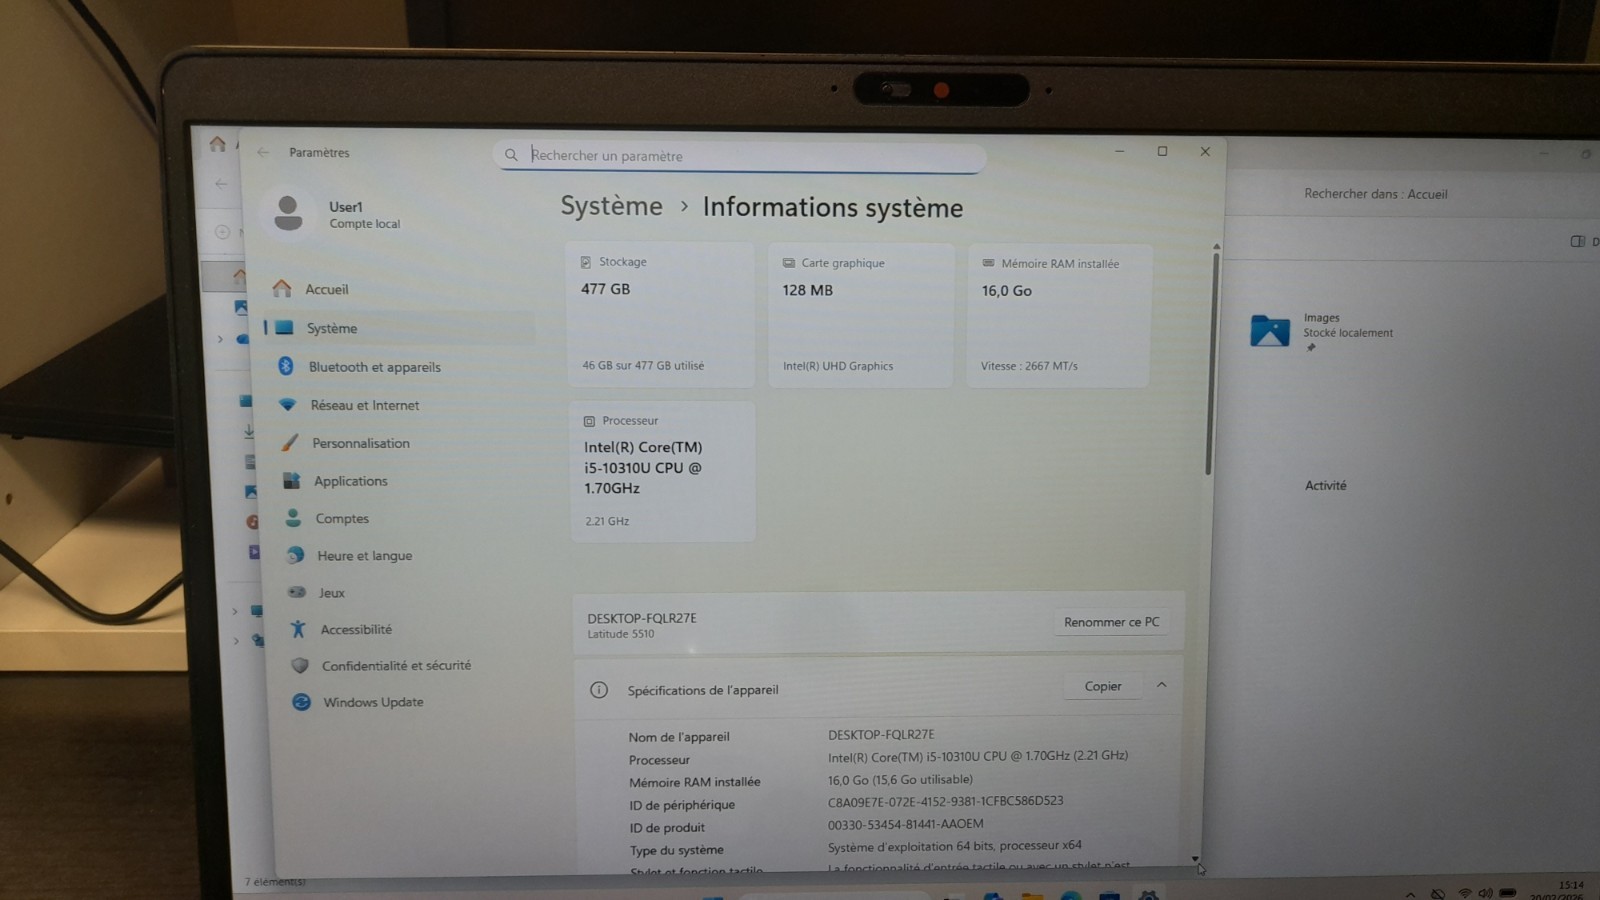Image resolution: width=1600 pixels, height=900 pixels.
Task: Select Downloads icon in File Explorer navigation pane
Action: 248,431
